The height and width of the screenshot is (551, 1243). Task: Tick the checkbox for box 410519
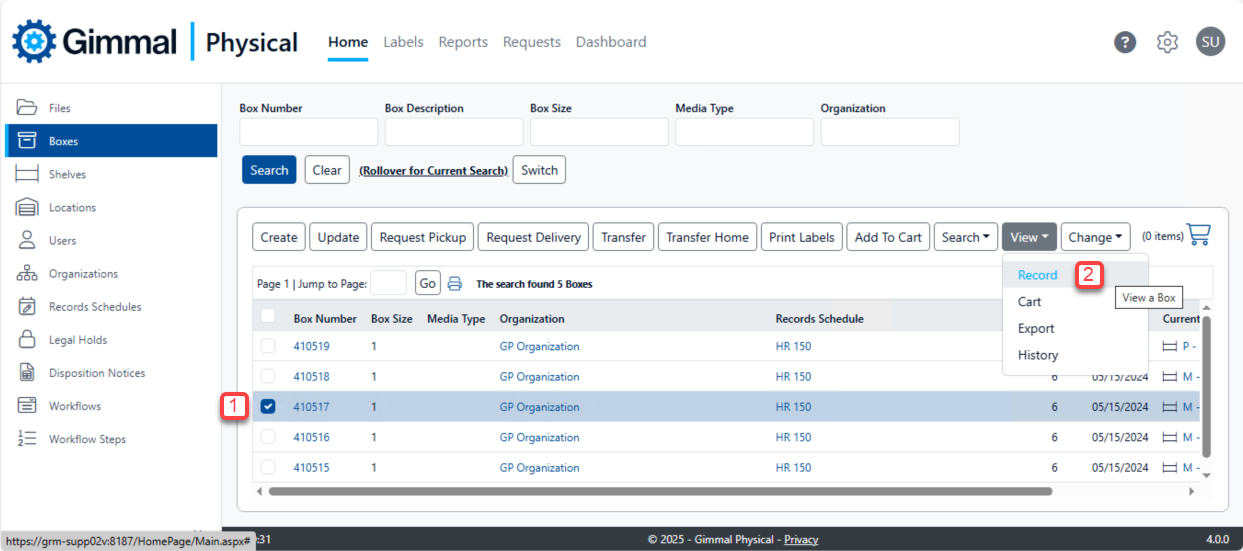[x=268, y=346]
